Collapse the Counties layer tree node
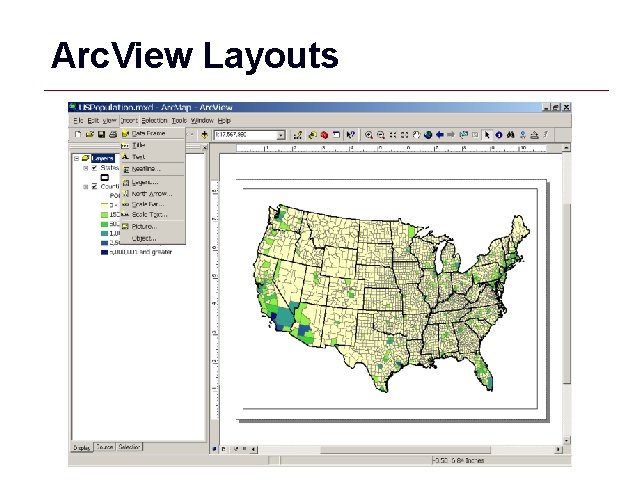Image resolution: width=640 pixels, height=480 pixels. click(x=85, y=187)
